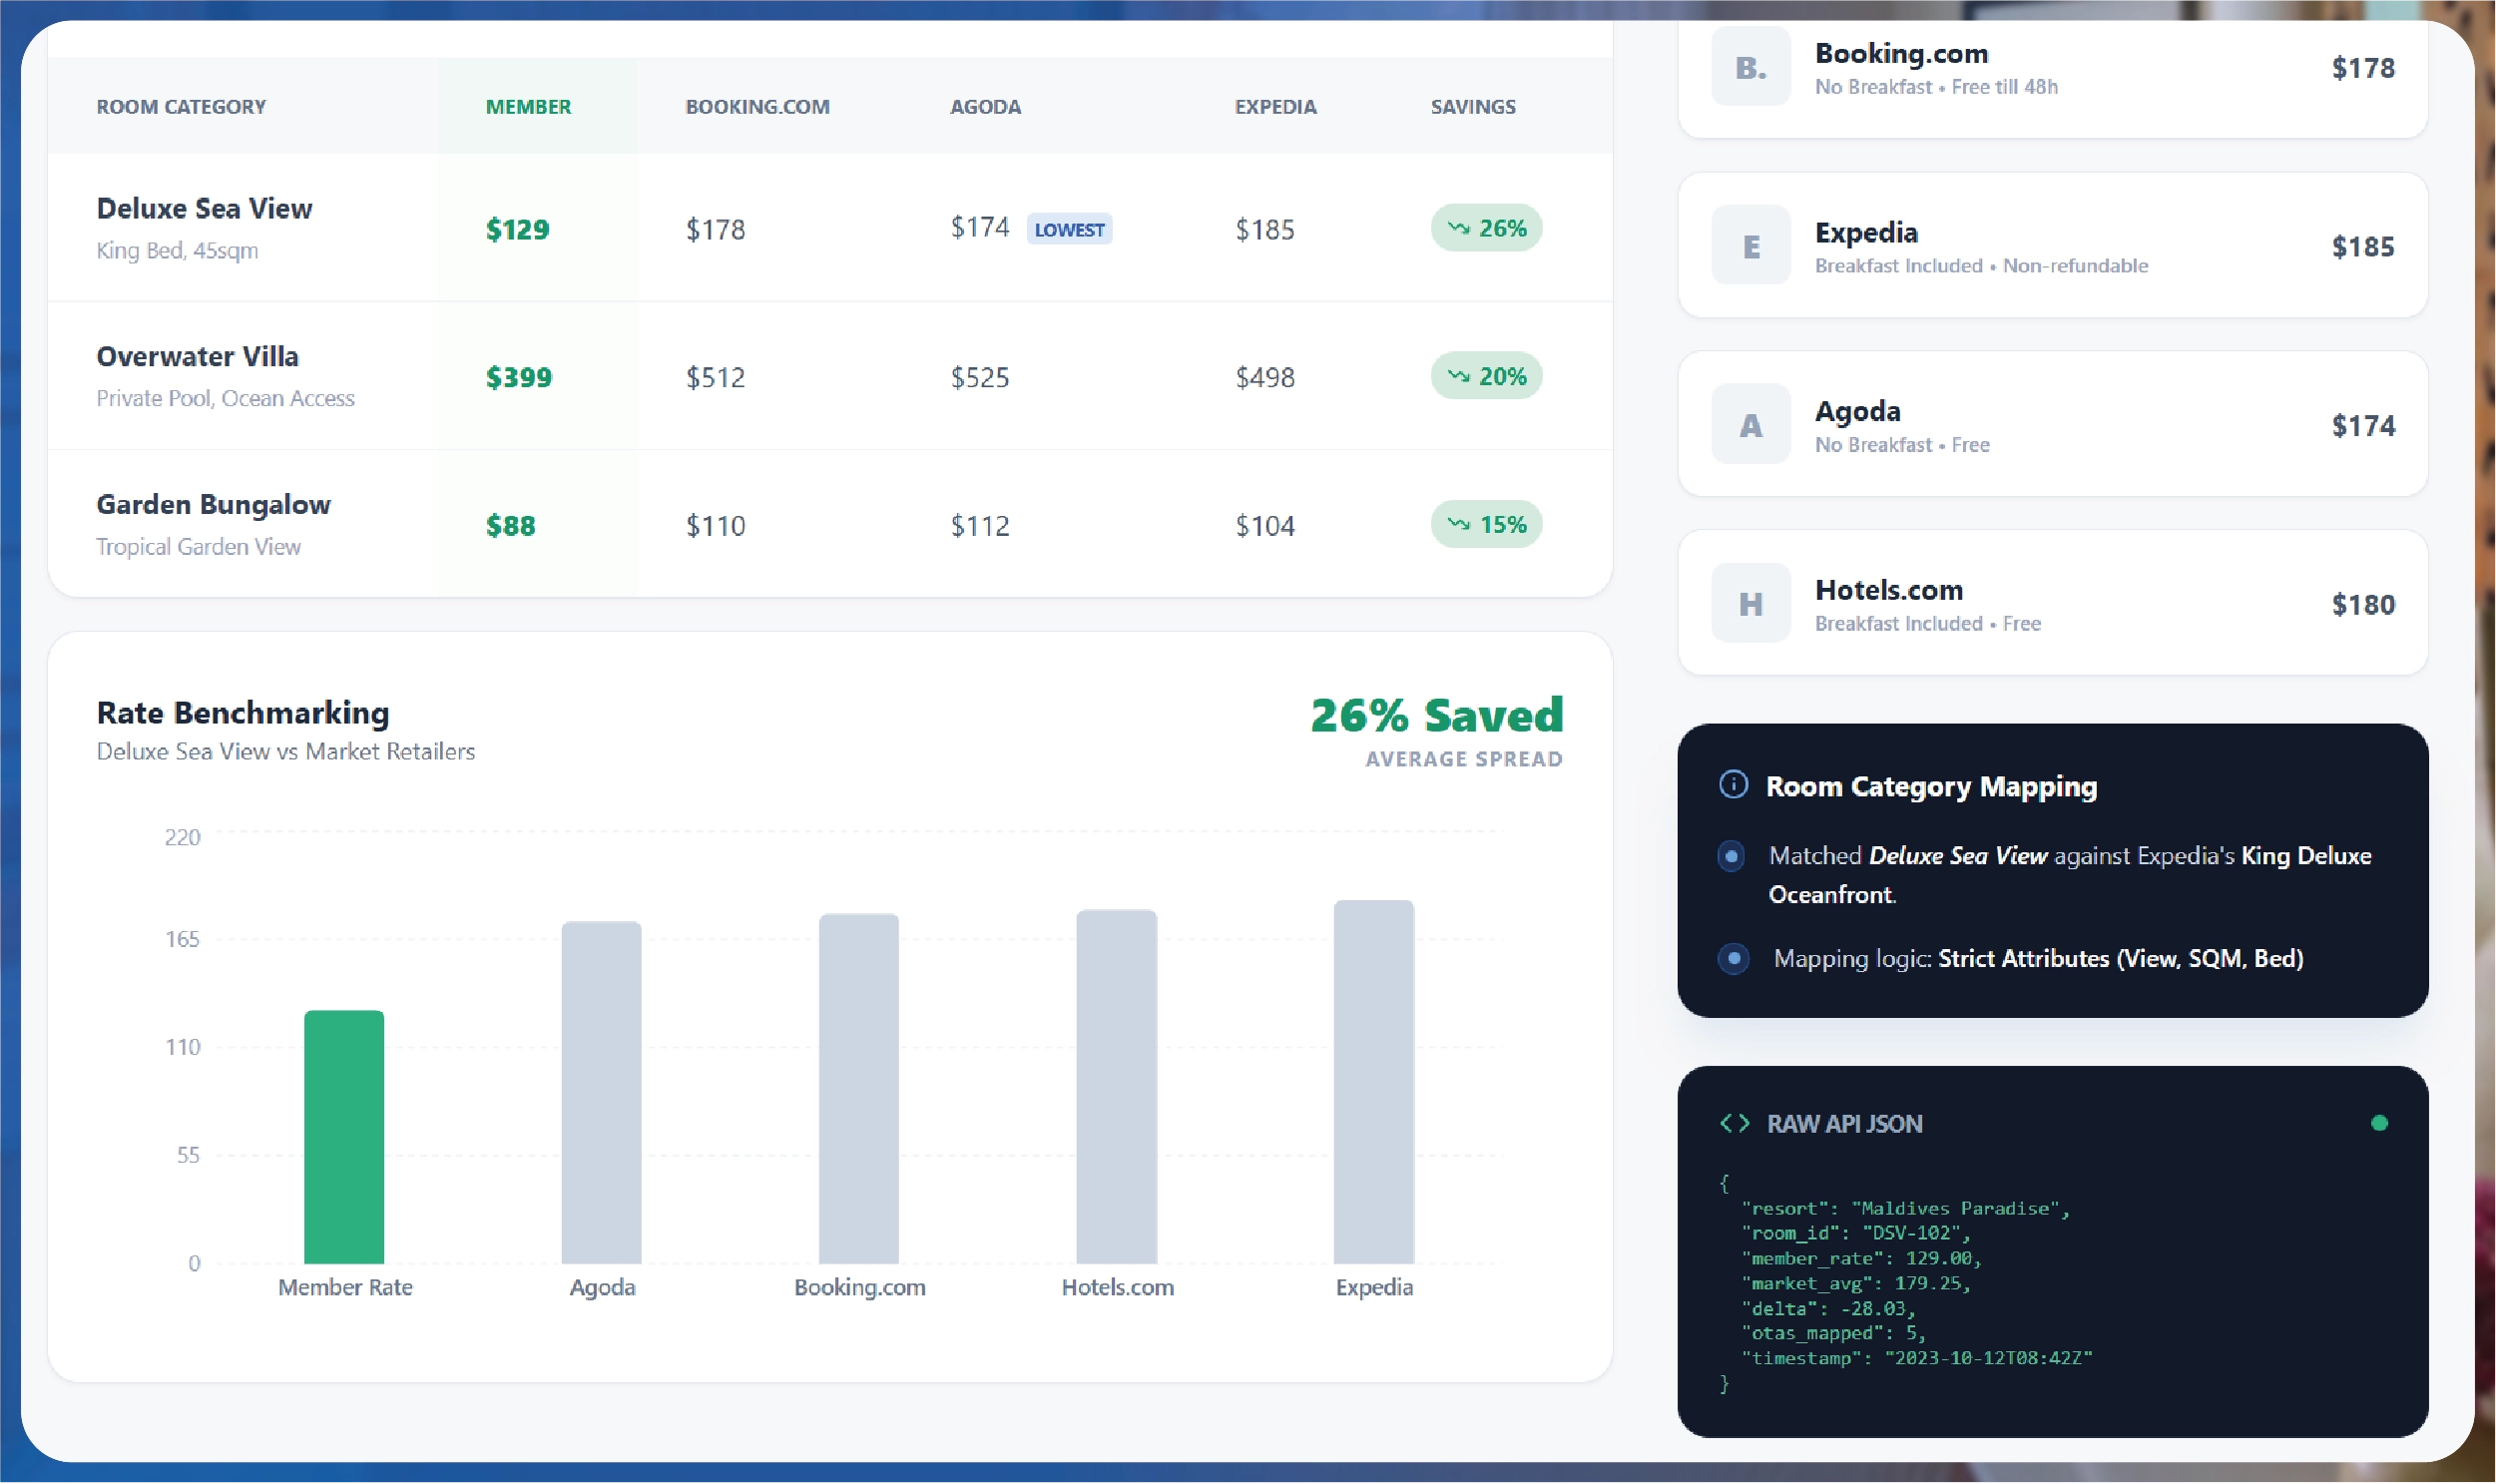Image resolution: width=2496 pixels, height=1484 pixels.
Task: Click the 26% savings badge
Action: 1486,229
